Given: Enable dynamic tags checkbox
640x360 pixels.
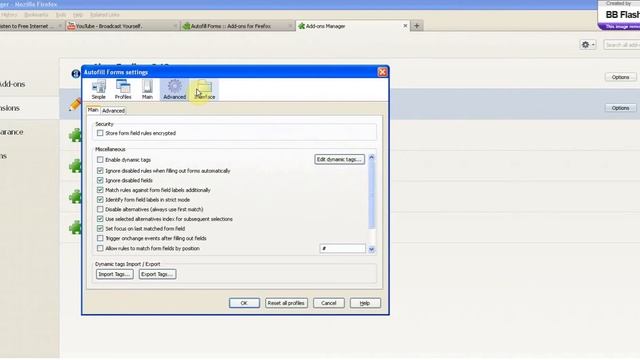Looking at the screenshot, I should point(100,160).
